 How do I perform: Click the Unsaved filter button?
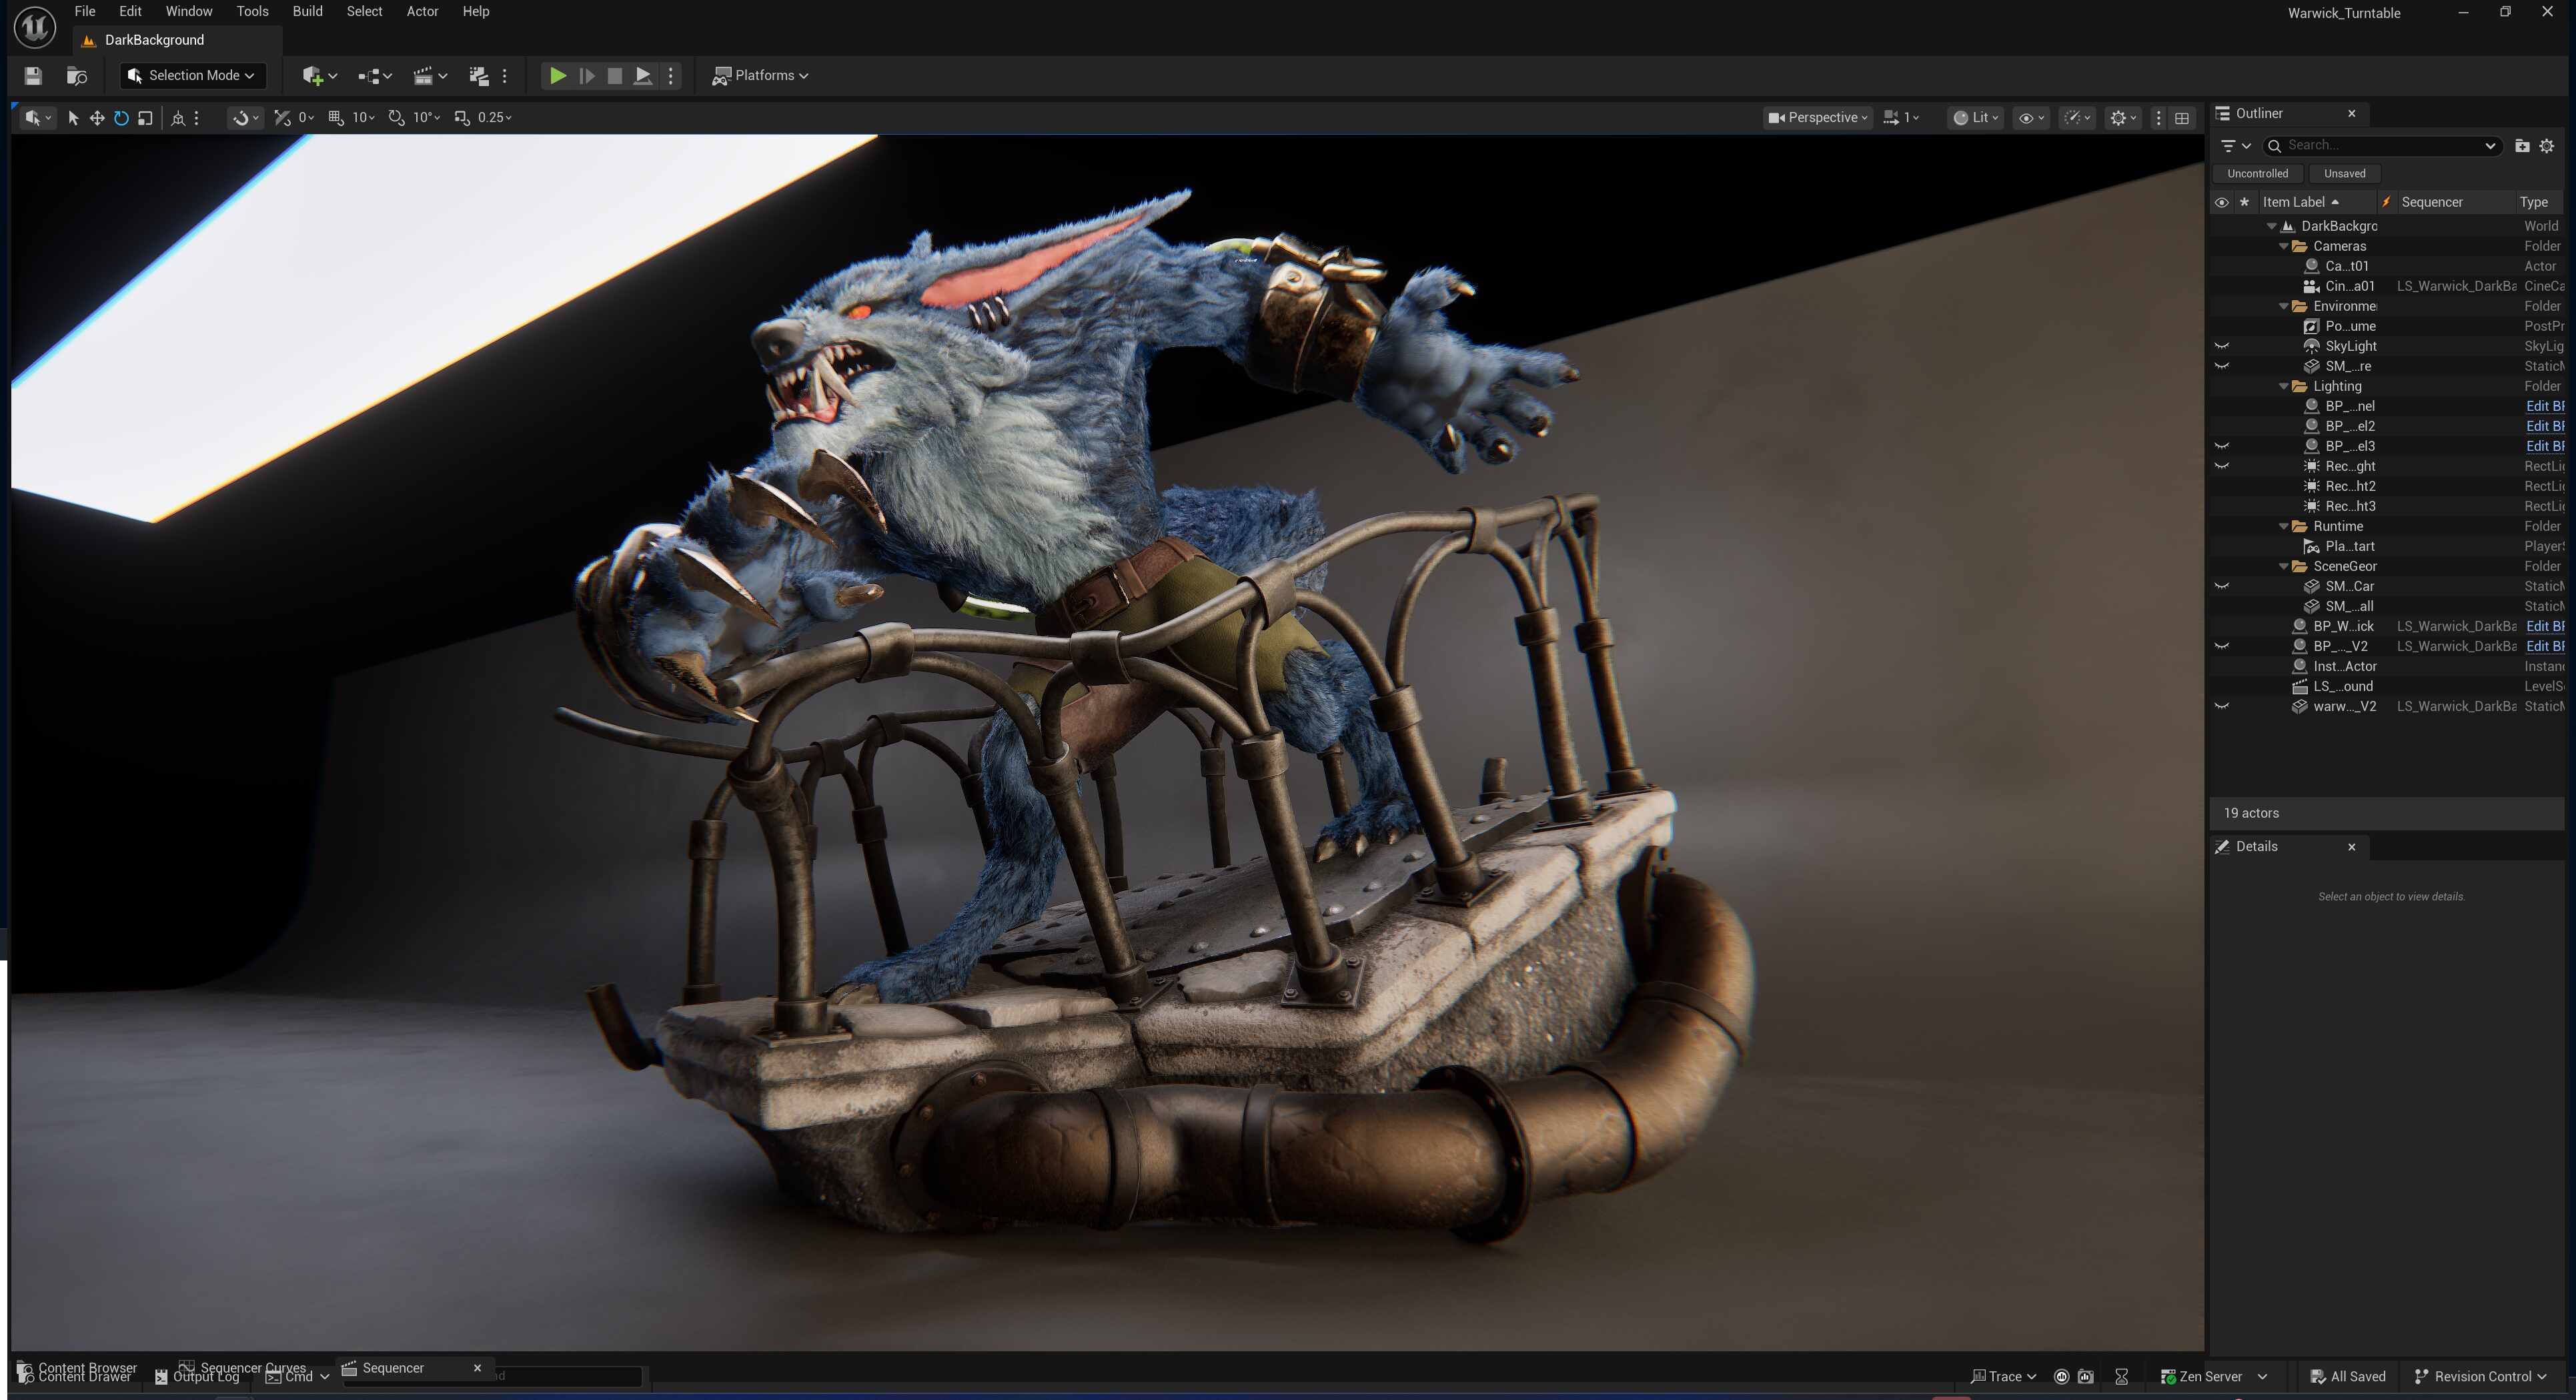pos(2344,173)
